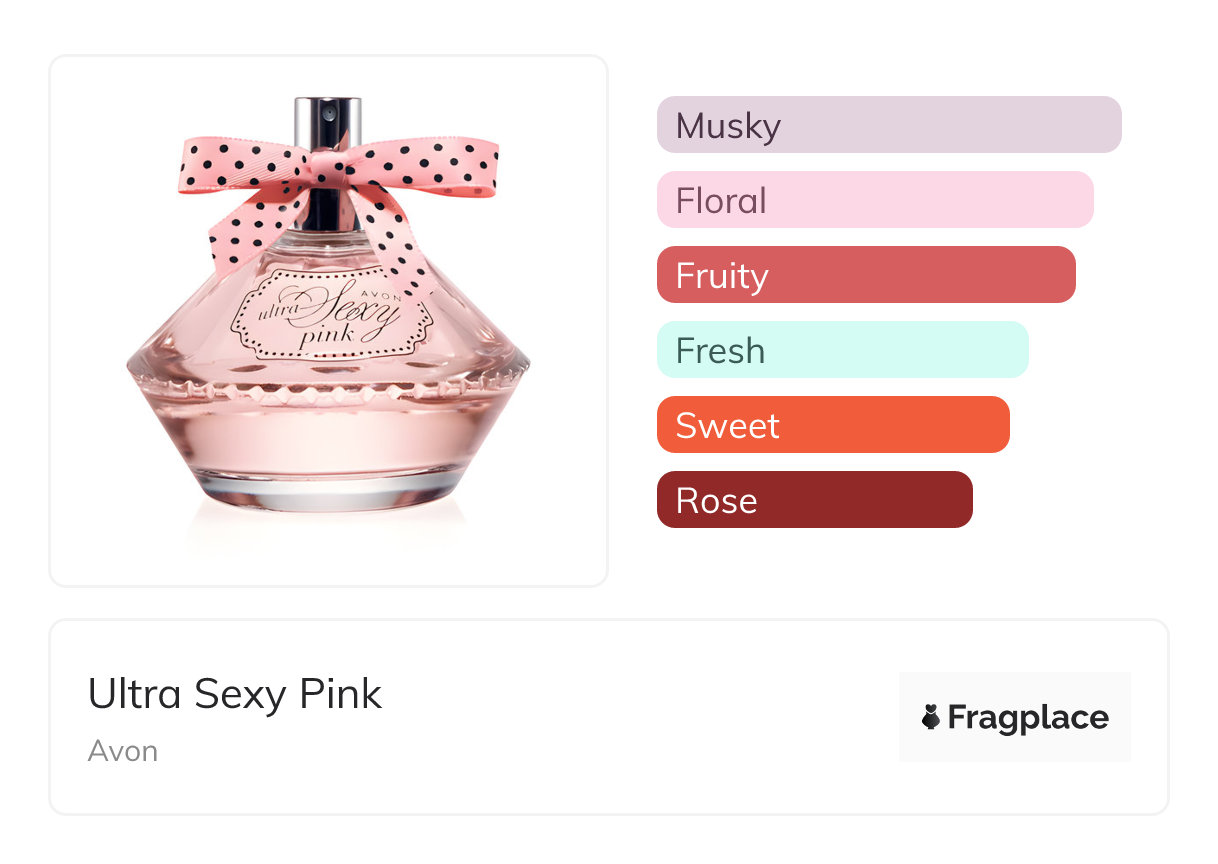Screen dimensions: 1218x864
Task: Click the silver spray nozzle cap
Action: click(327, 120)
